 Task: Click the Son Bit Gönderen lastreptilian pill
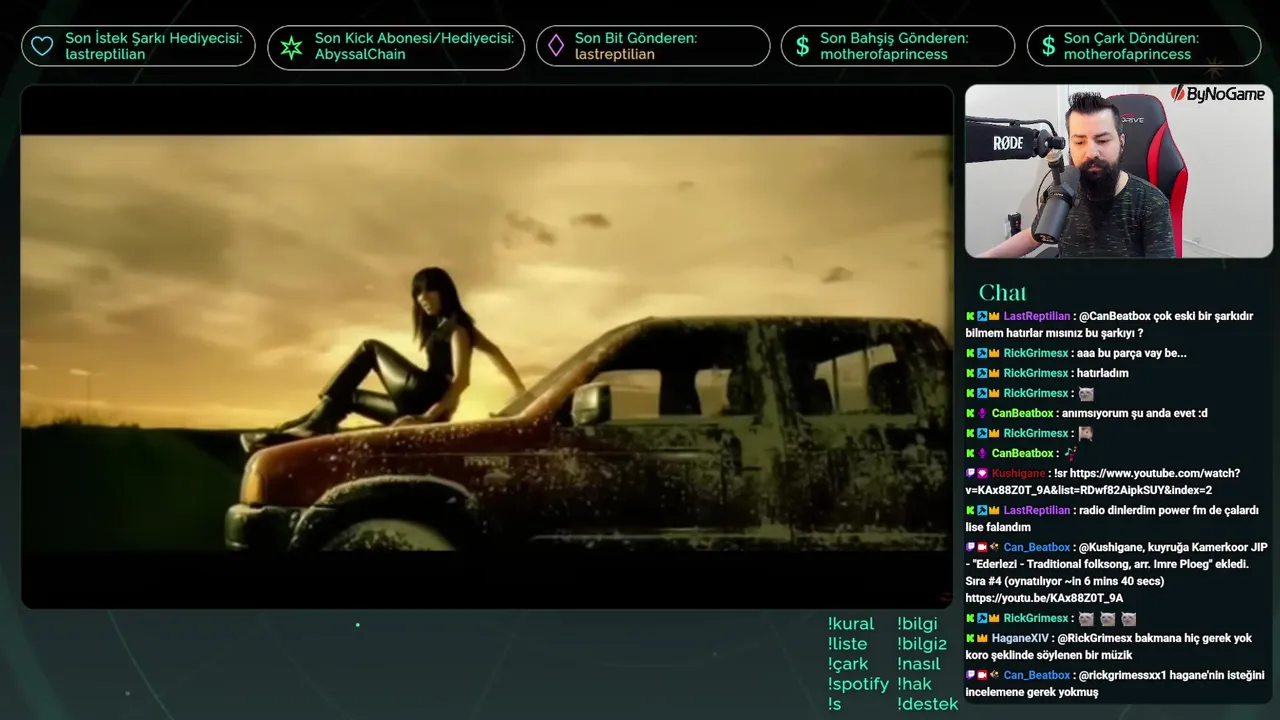pyautogui.click(x=653, y=46)
